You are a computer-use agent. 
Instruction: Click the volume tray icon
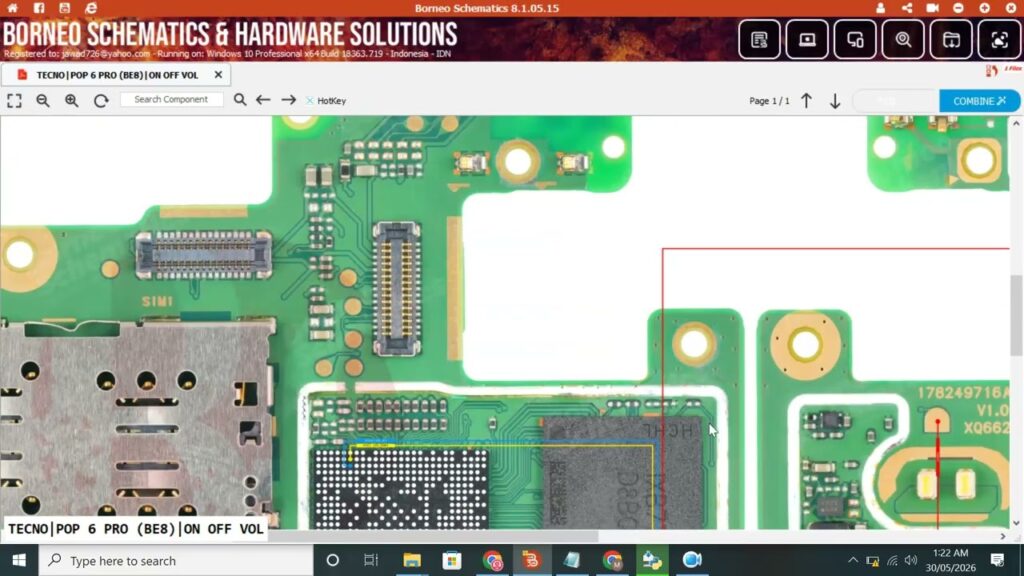point(912,560)
